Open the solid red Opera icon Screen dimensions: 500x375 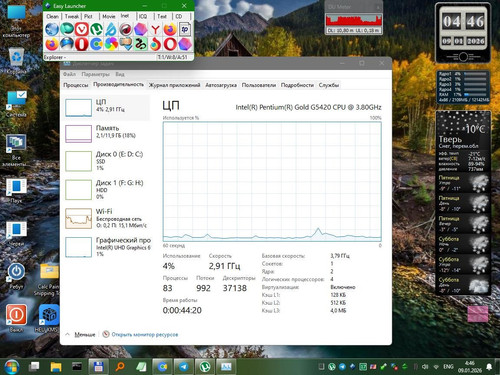click(82, 44)
